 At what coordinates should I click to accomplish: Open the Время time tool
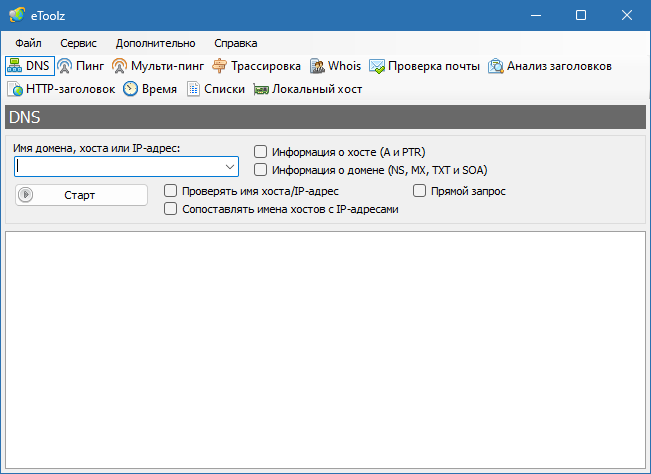point(150,89)
